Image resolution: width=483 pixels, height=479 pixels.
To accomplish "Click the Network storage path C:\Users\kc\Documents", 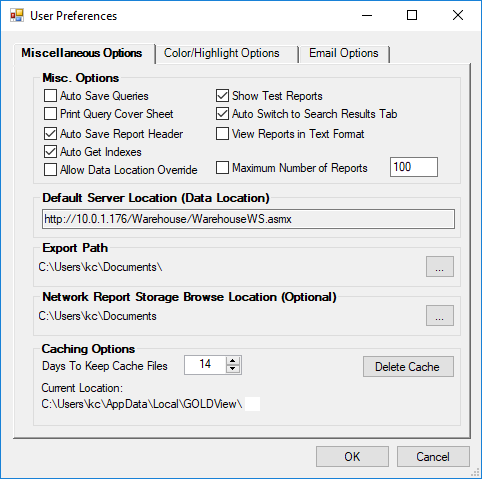I will 97,316.
